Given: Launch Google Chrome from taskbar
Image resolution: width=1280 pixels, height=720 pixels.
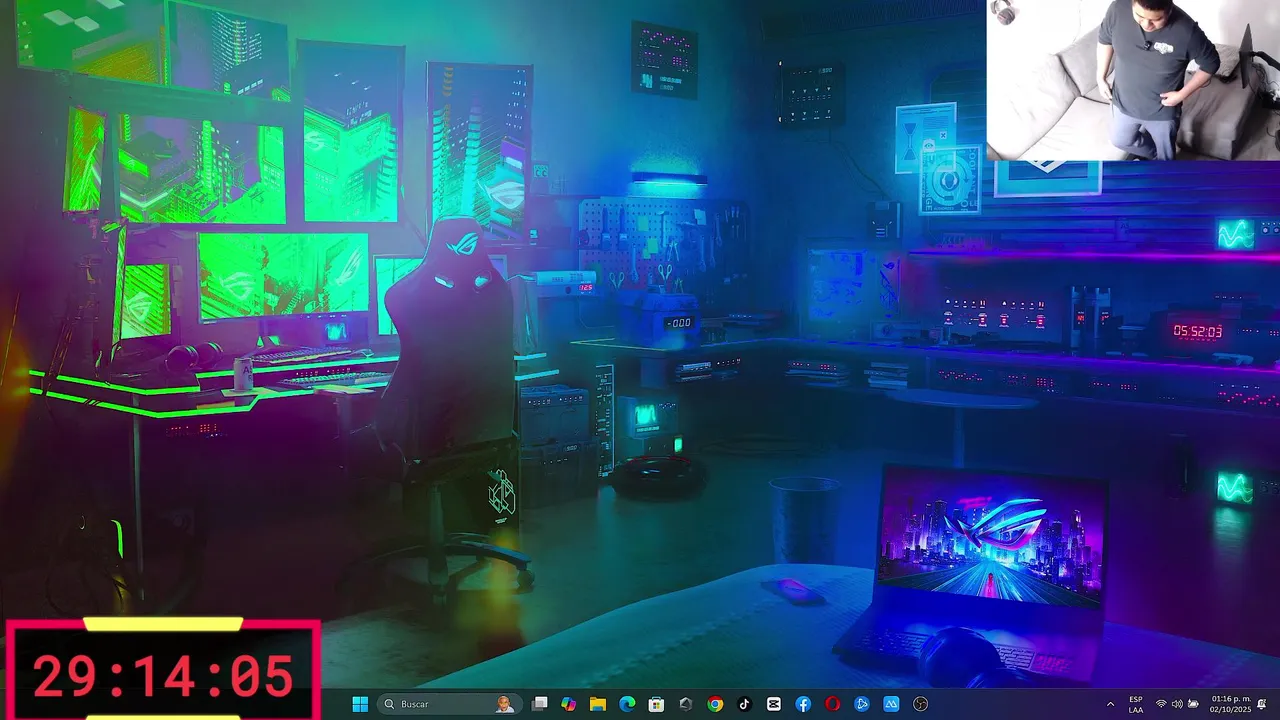Looking at the screenshot, I should [715, 704].
